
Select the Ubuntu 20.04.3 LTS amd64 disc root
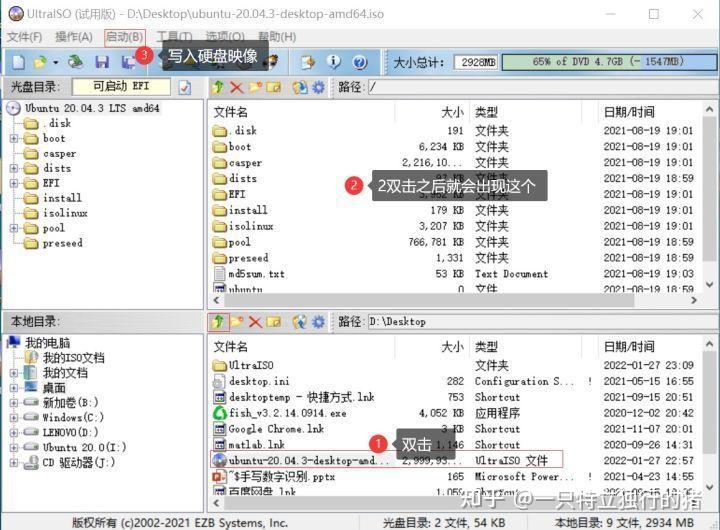[92, 108]
